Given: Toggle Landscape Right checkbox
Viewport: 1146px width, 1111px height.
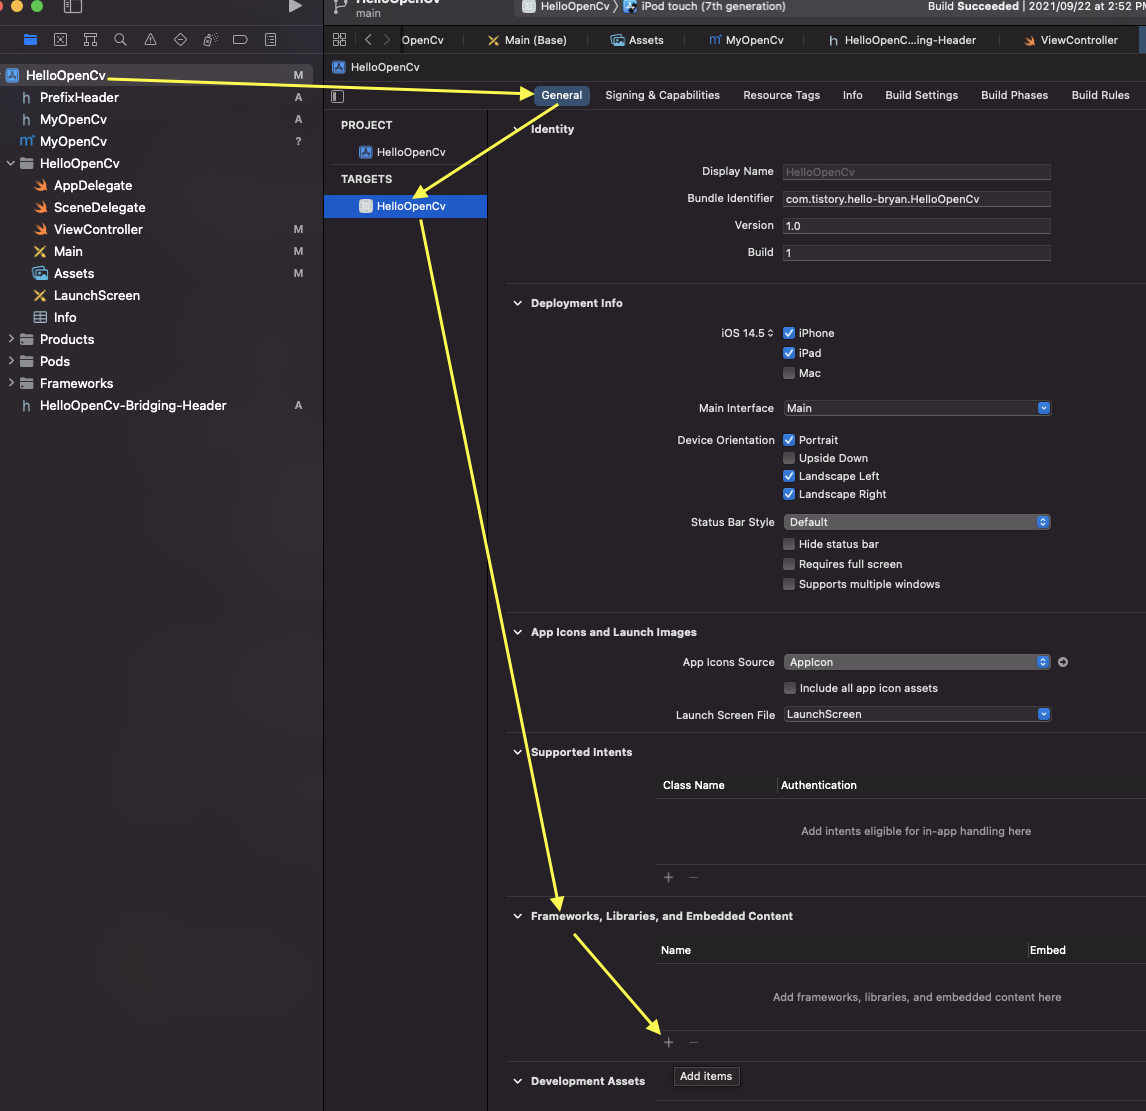Looking at the screenshot, I should click(x=789, y=494).
